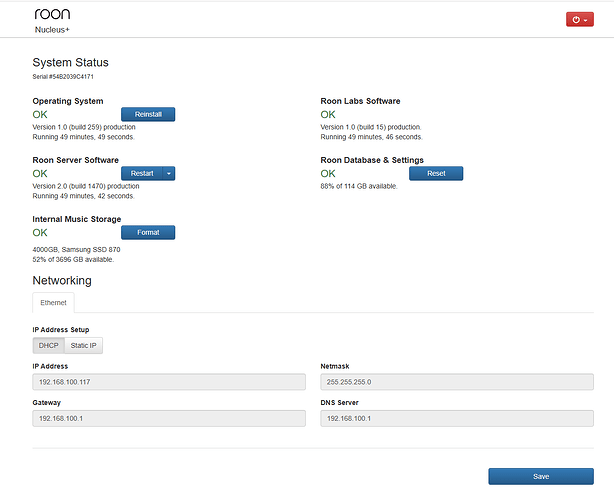614x500 pixels.
Task: Choose DHCP for IP address setup
Action: point(49,345)
